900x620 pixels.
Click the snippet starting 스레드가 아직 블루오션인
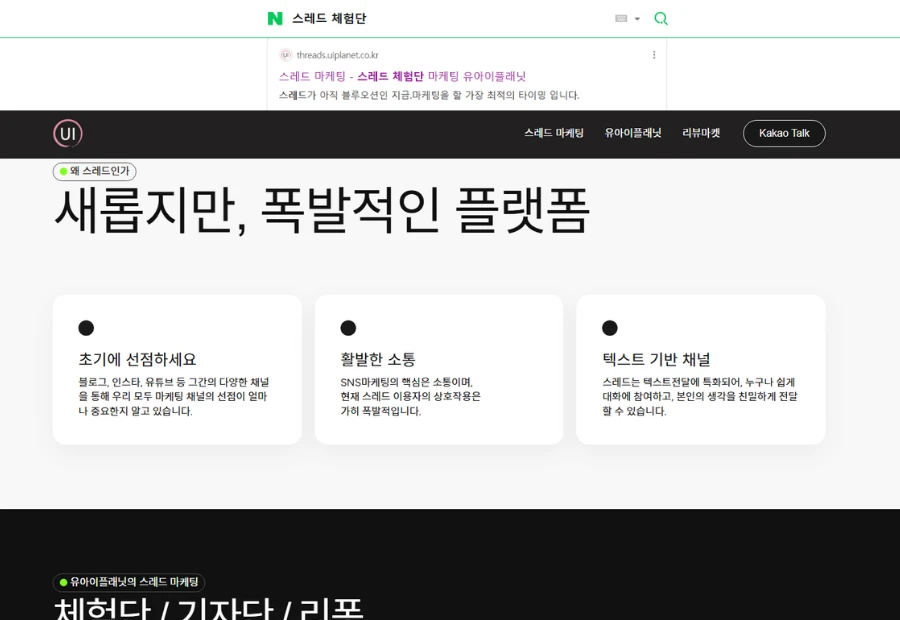[x=429, y=95]
